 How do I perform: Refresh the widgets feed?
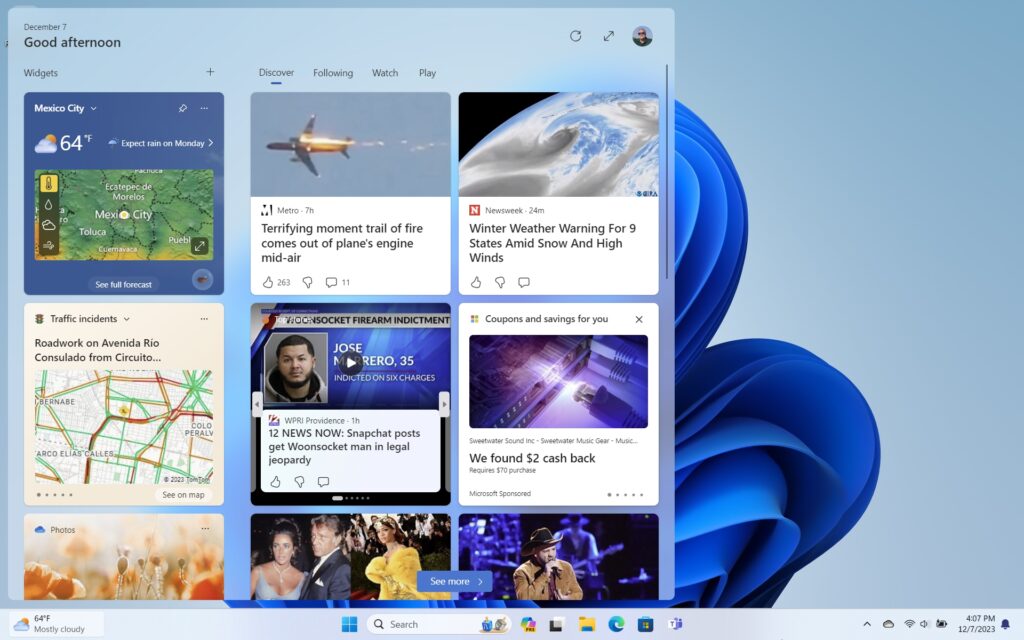pyautogui.click(x=575, y=36)
